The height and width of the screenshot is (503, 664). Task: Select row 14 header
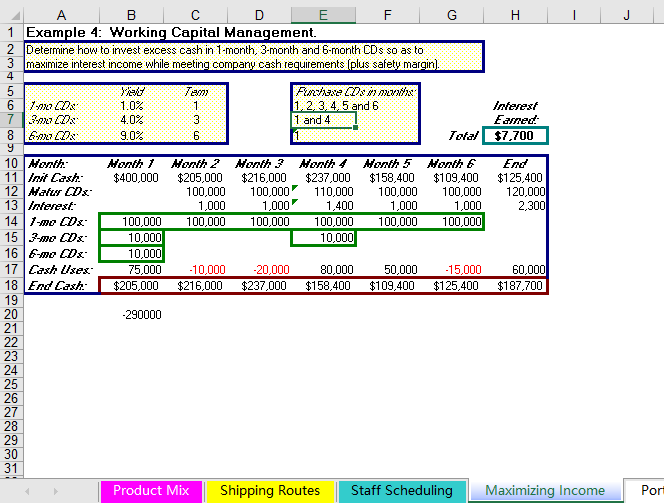click(10, 221)
